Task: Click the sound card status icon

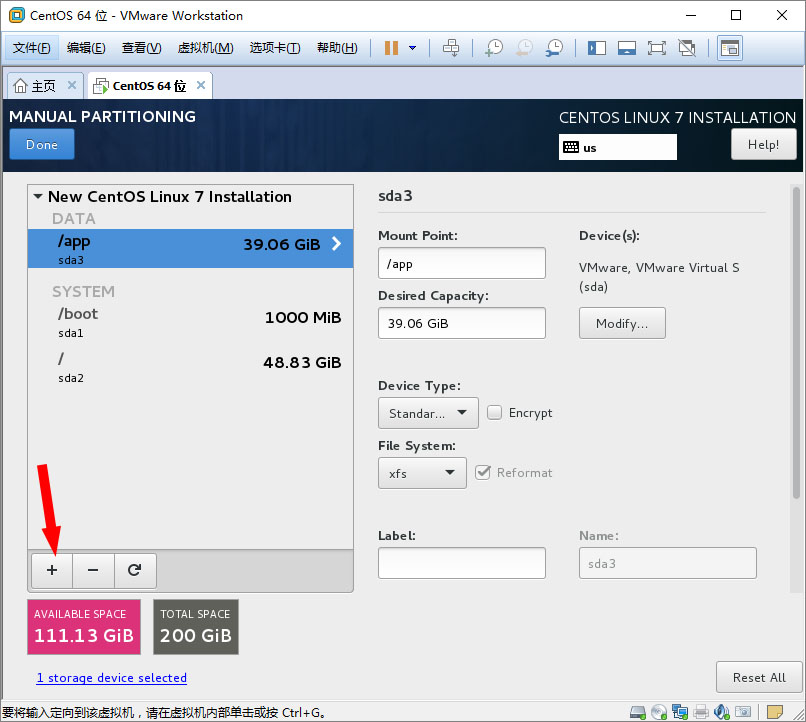Action: tap(723, 712)
